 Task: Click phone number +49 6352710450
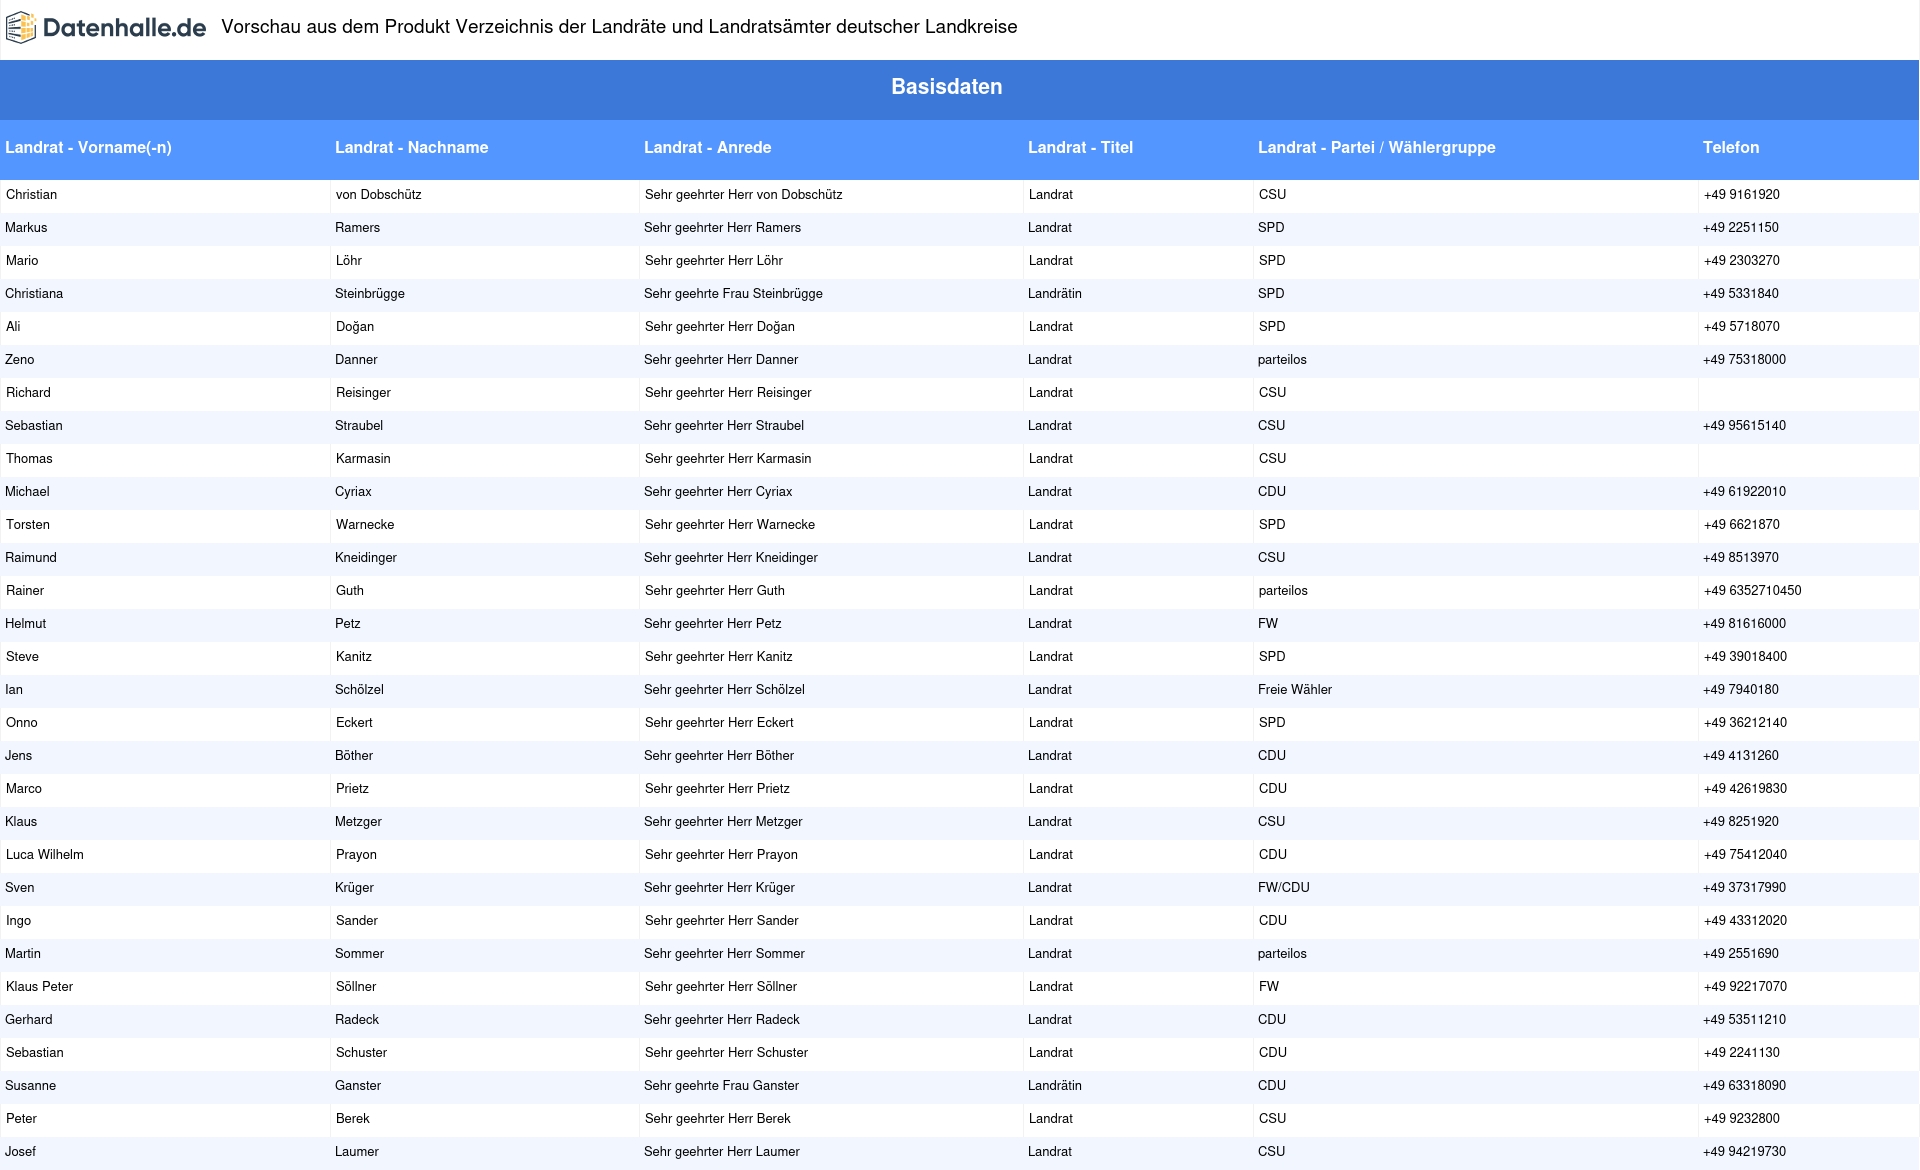pos(1752,591)
